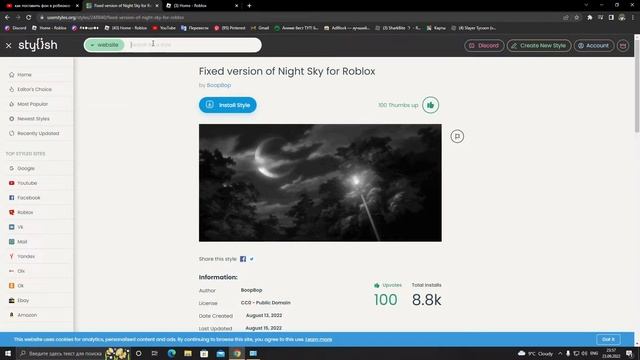Share this style on Twitter
This screenshot has width=640, height=360.
point(251,259)
